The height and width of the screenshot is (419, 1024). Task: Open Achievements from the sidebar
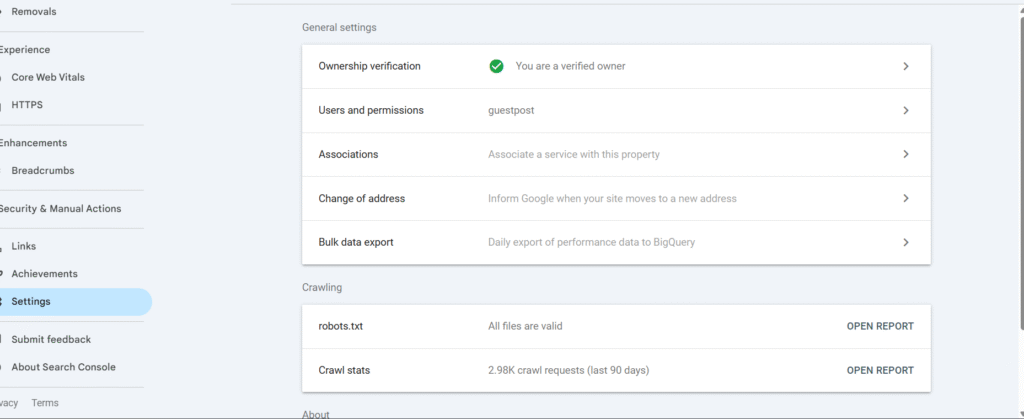(44, 274)
